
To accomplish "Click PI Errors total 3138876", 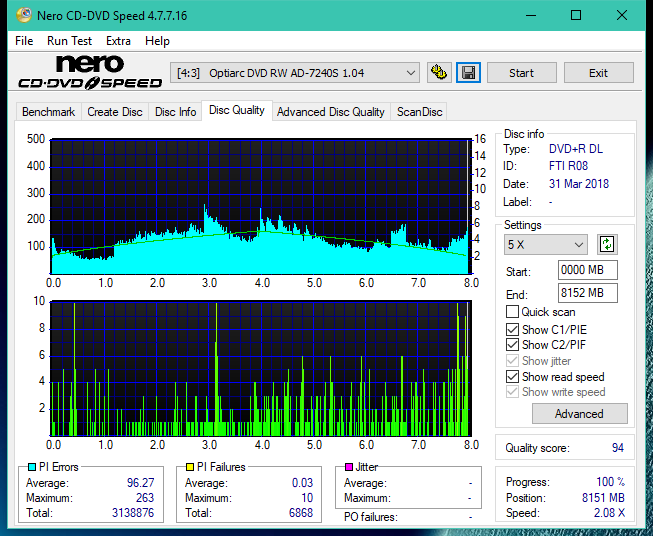I will click(133, 513).
